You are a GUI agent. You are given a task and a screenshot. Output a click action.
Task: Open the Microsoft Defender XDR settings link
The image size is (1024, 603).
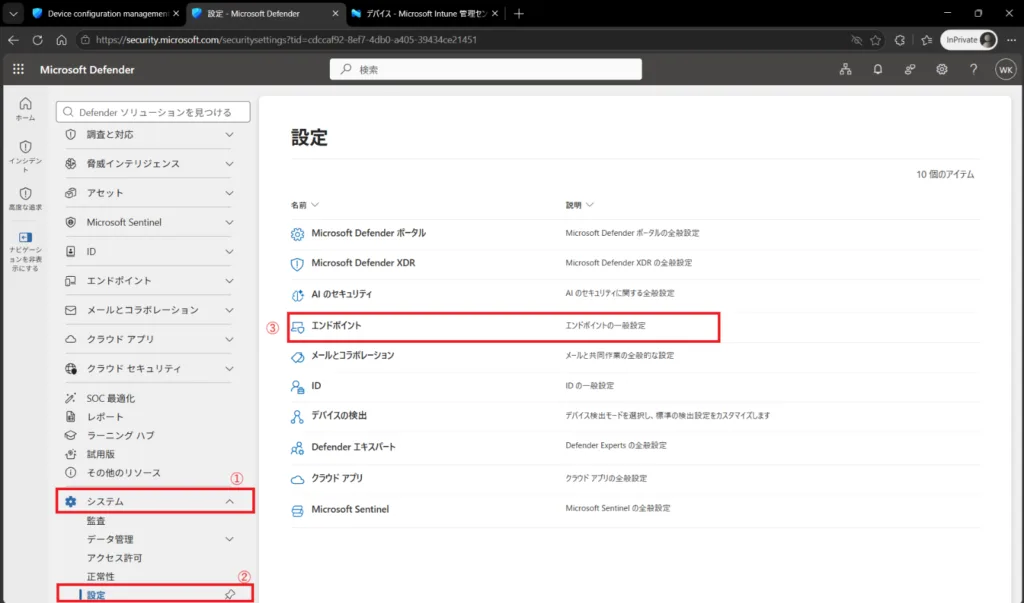click(363, 263)
